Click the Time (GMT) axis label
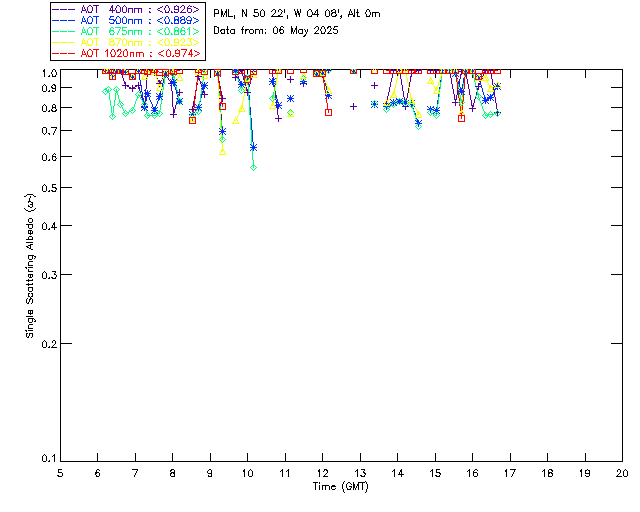Screen dimensions: 640x512 tap(341, 486)
